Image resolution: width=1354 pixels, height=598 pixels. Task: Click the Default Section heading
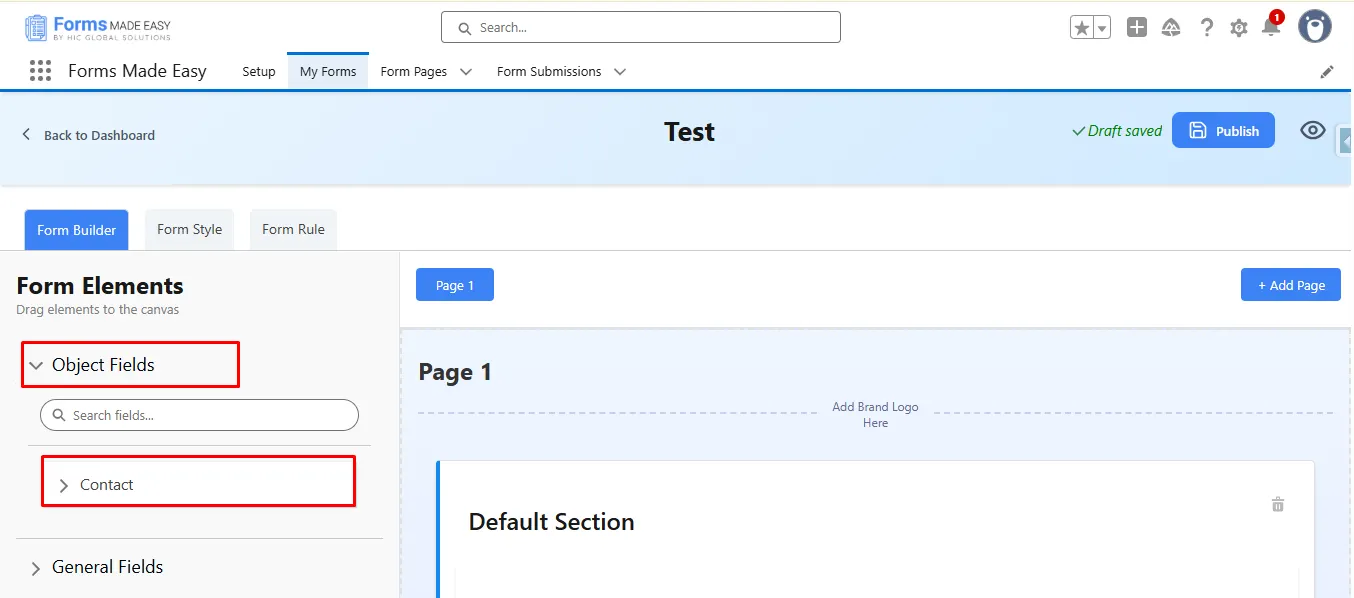tap(551, 522)
